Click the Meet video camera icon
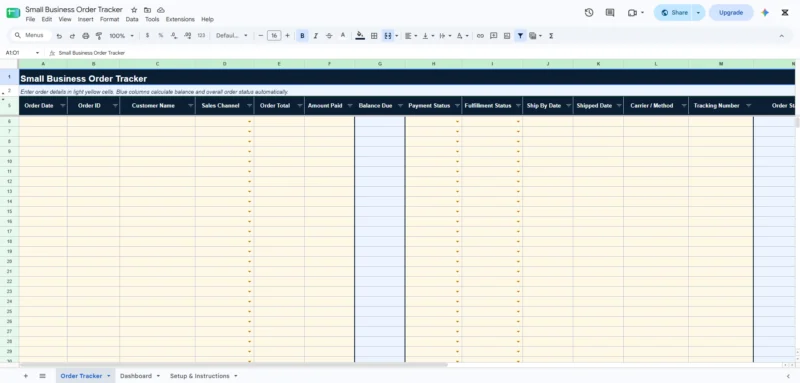Viewport: 800px width, 383px height. click(633, 13)
